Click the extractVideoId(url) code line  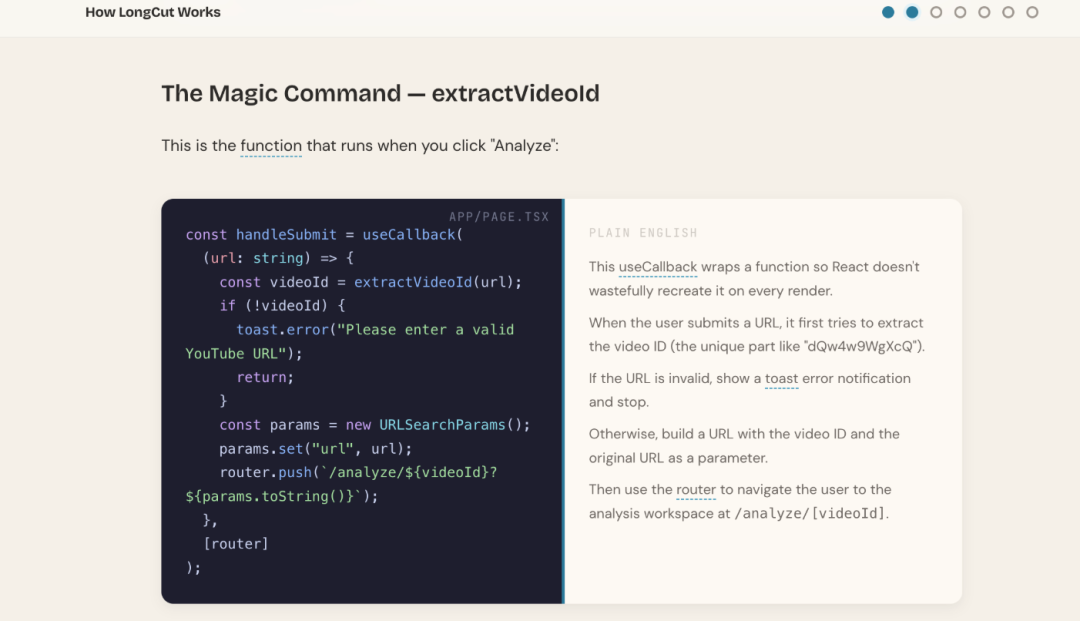(x=371, y=282)
